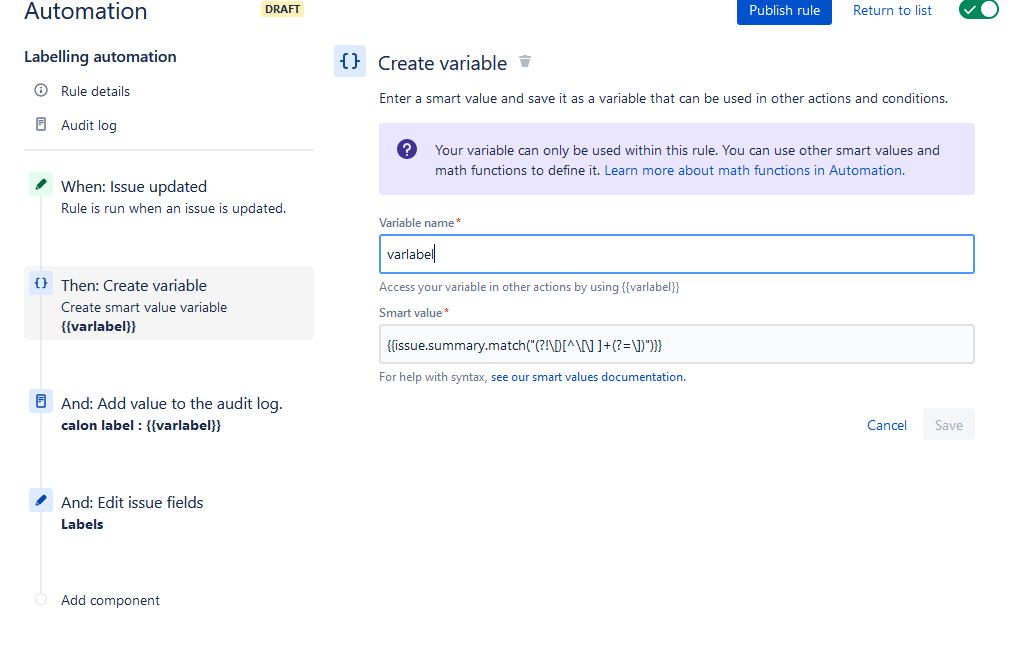Open the smart values documentation link
Screen dimensions: 1011x656
(588, 377)
